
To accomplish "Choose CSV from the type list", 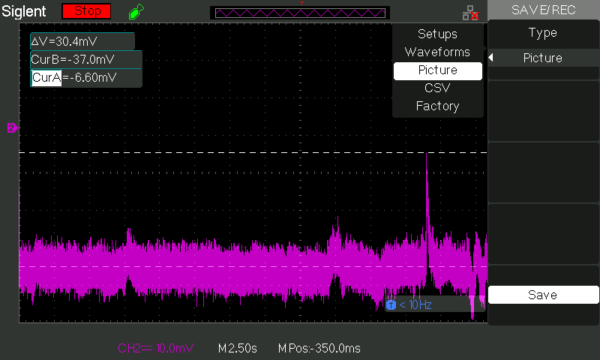I will tap(437, 88).
